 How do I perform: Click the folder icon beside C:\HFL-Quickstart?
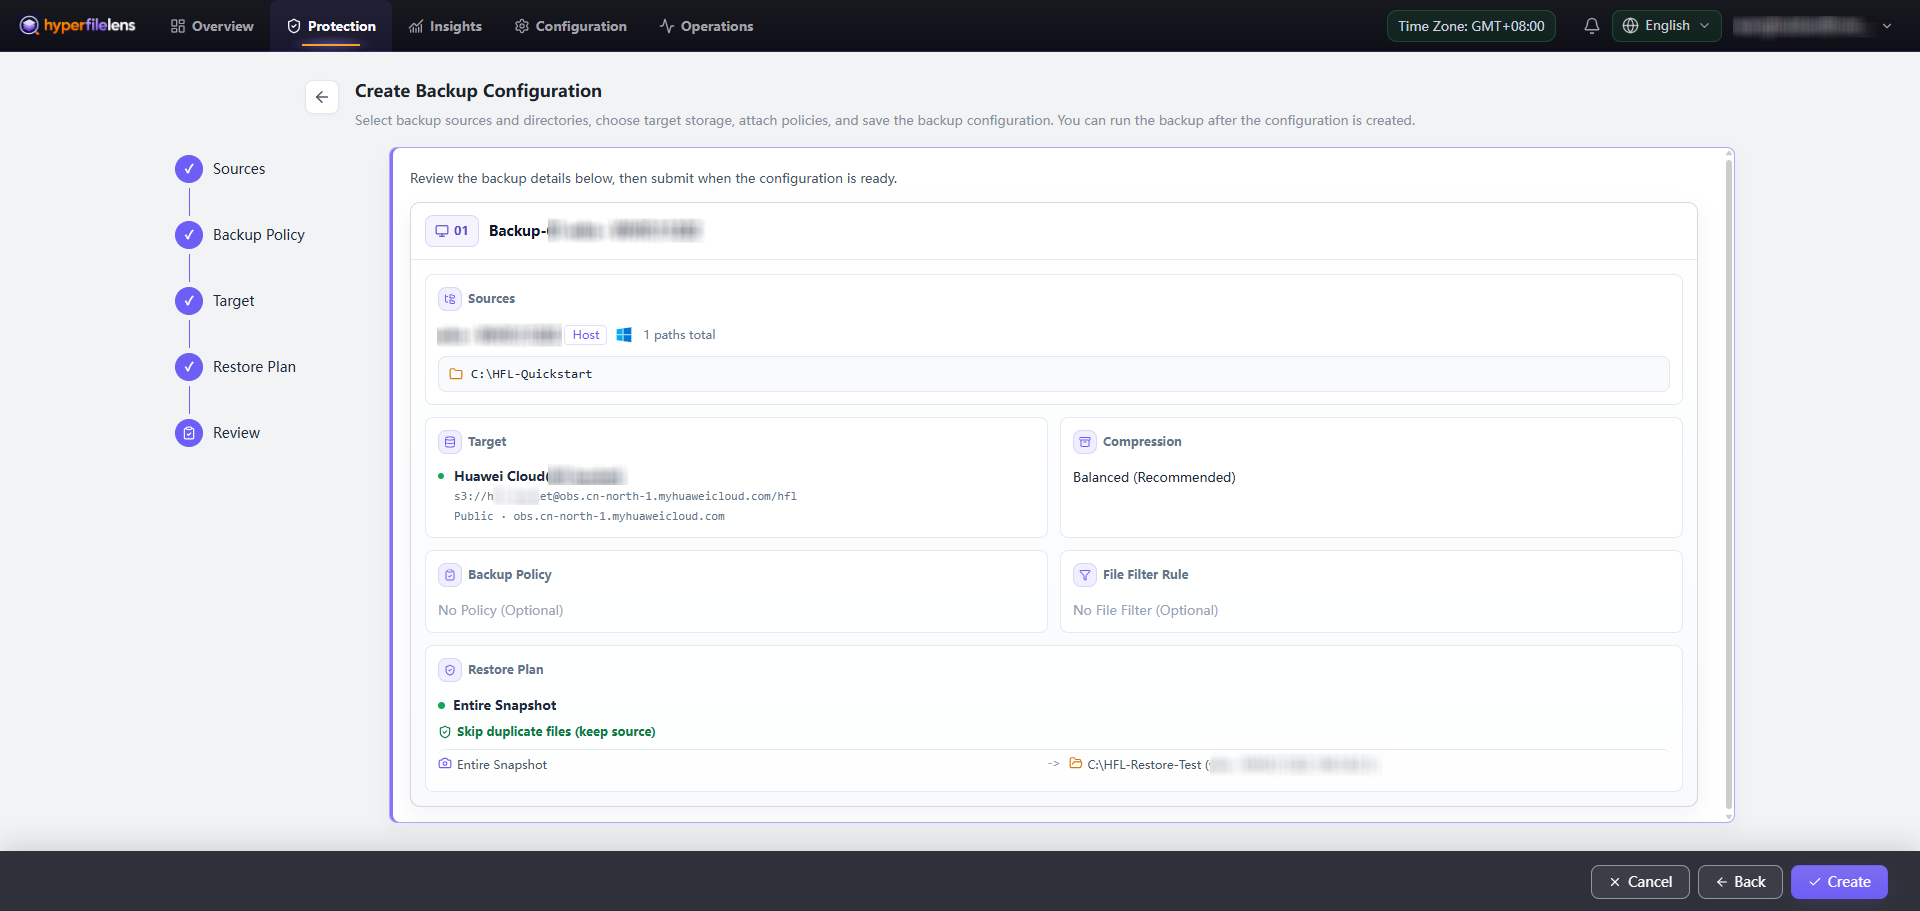click(x=456, y=374)
